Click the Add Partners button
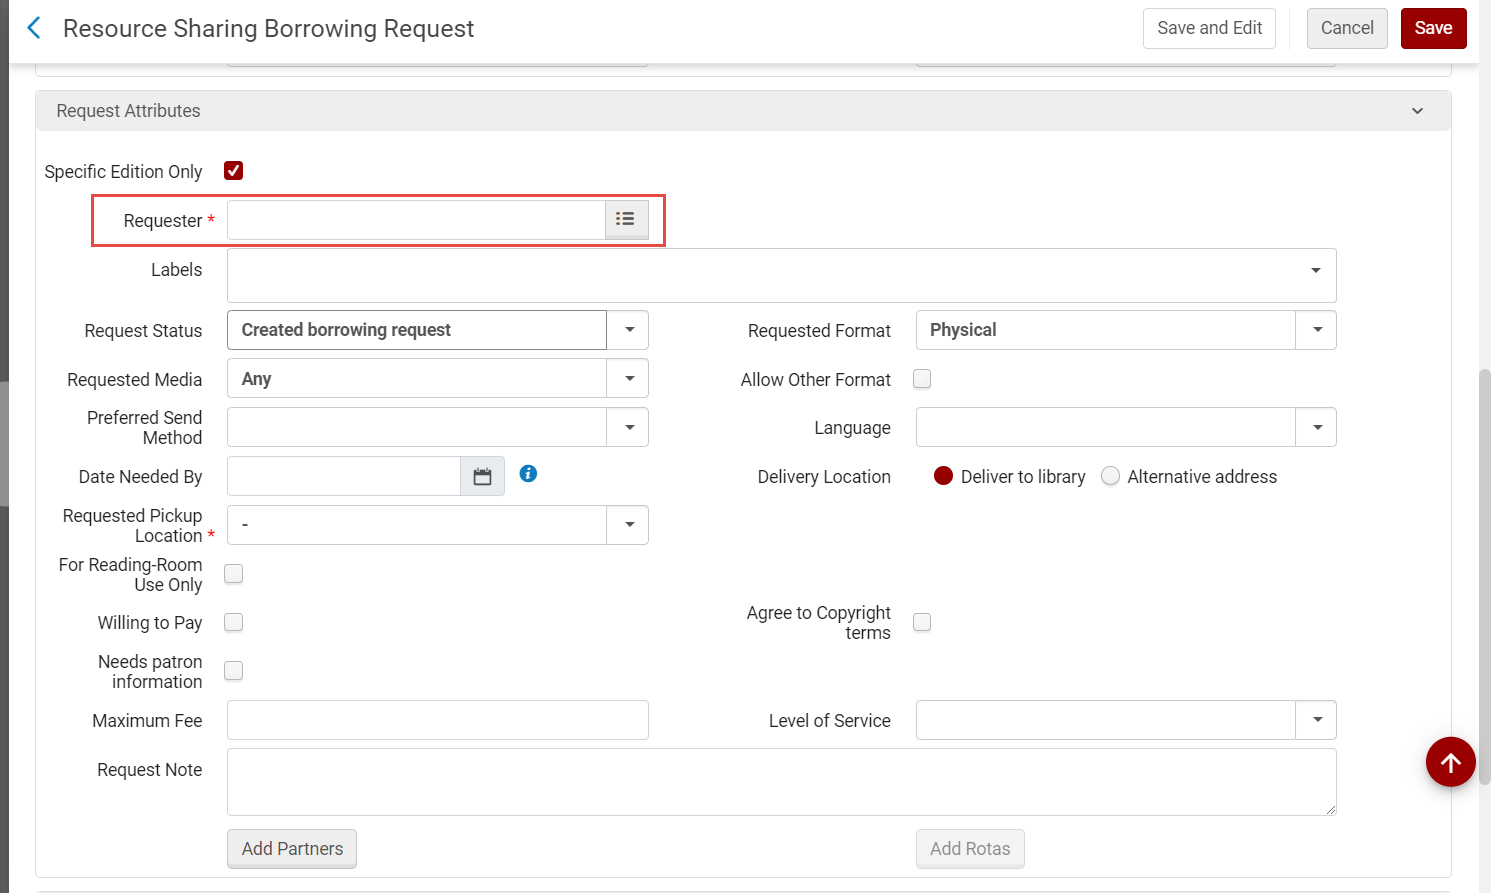 pyautogui.click(x=292, y=849)
